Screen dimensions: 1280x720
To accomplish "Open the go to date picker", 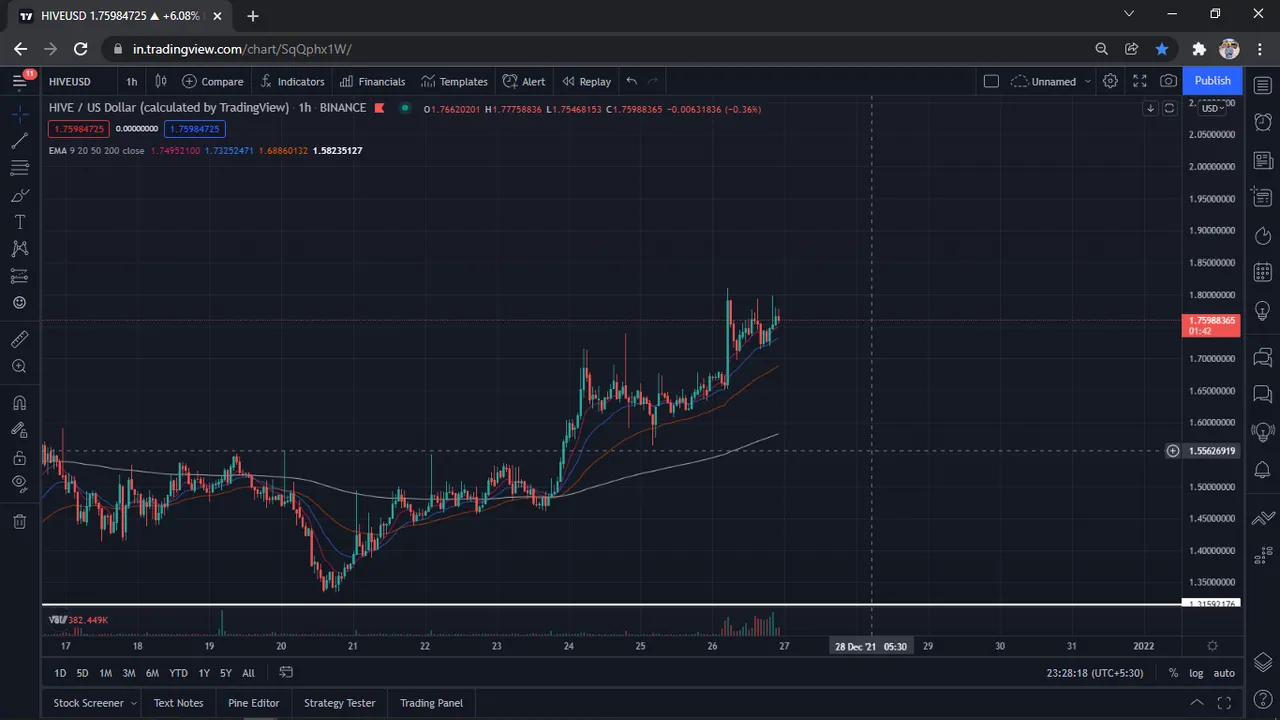I will pyautogui.click(x=286, y=672).
